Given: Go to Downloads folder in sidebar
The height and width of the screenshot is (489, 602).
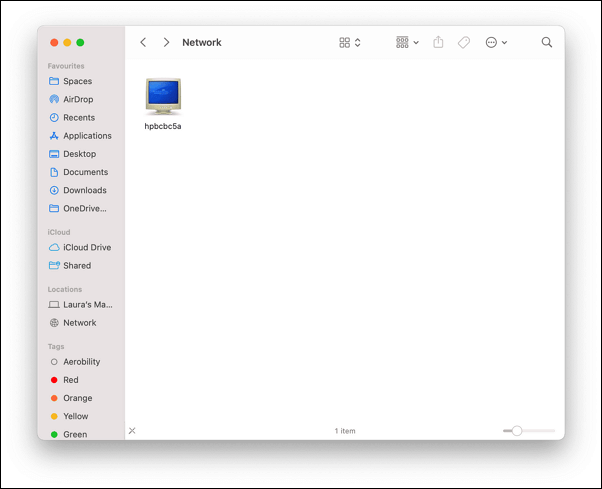Looking at the screenshot, I should (84, 190).
